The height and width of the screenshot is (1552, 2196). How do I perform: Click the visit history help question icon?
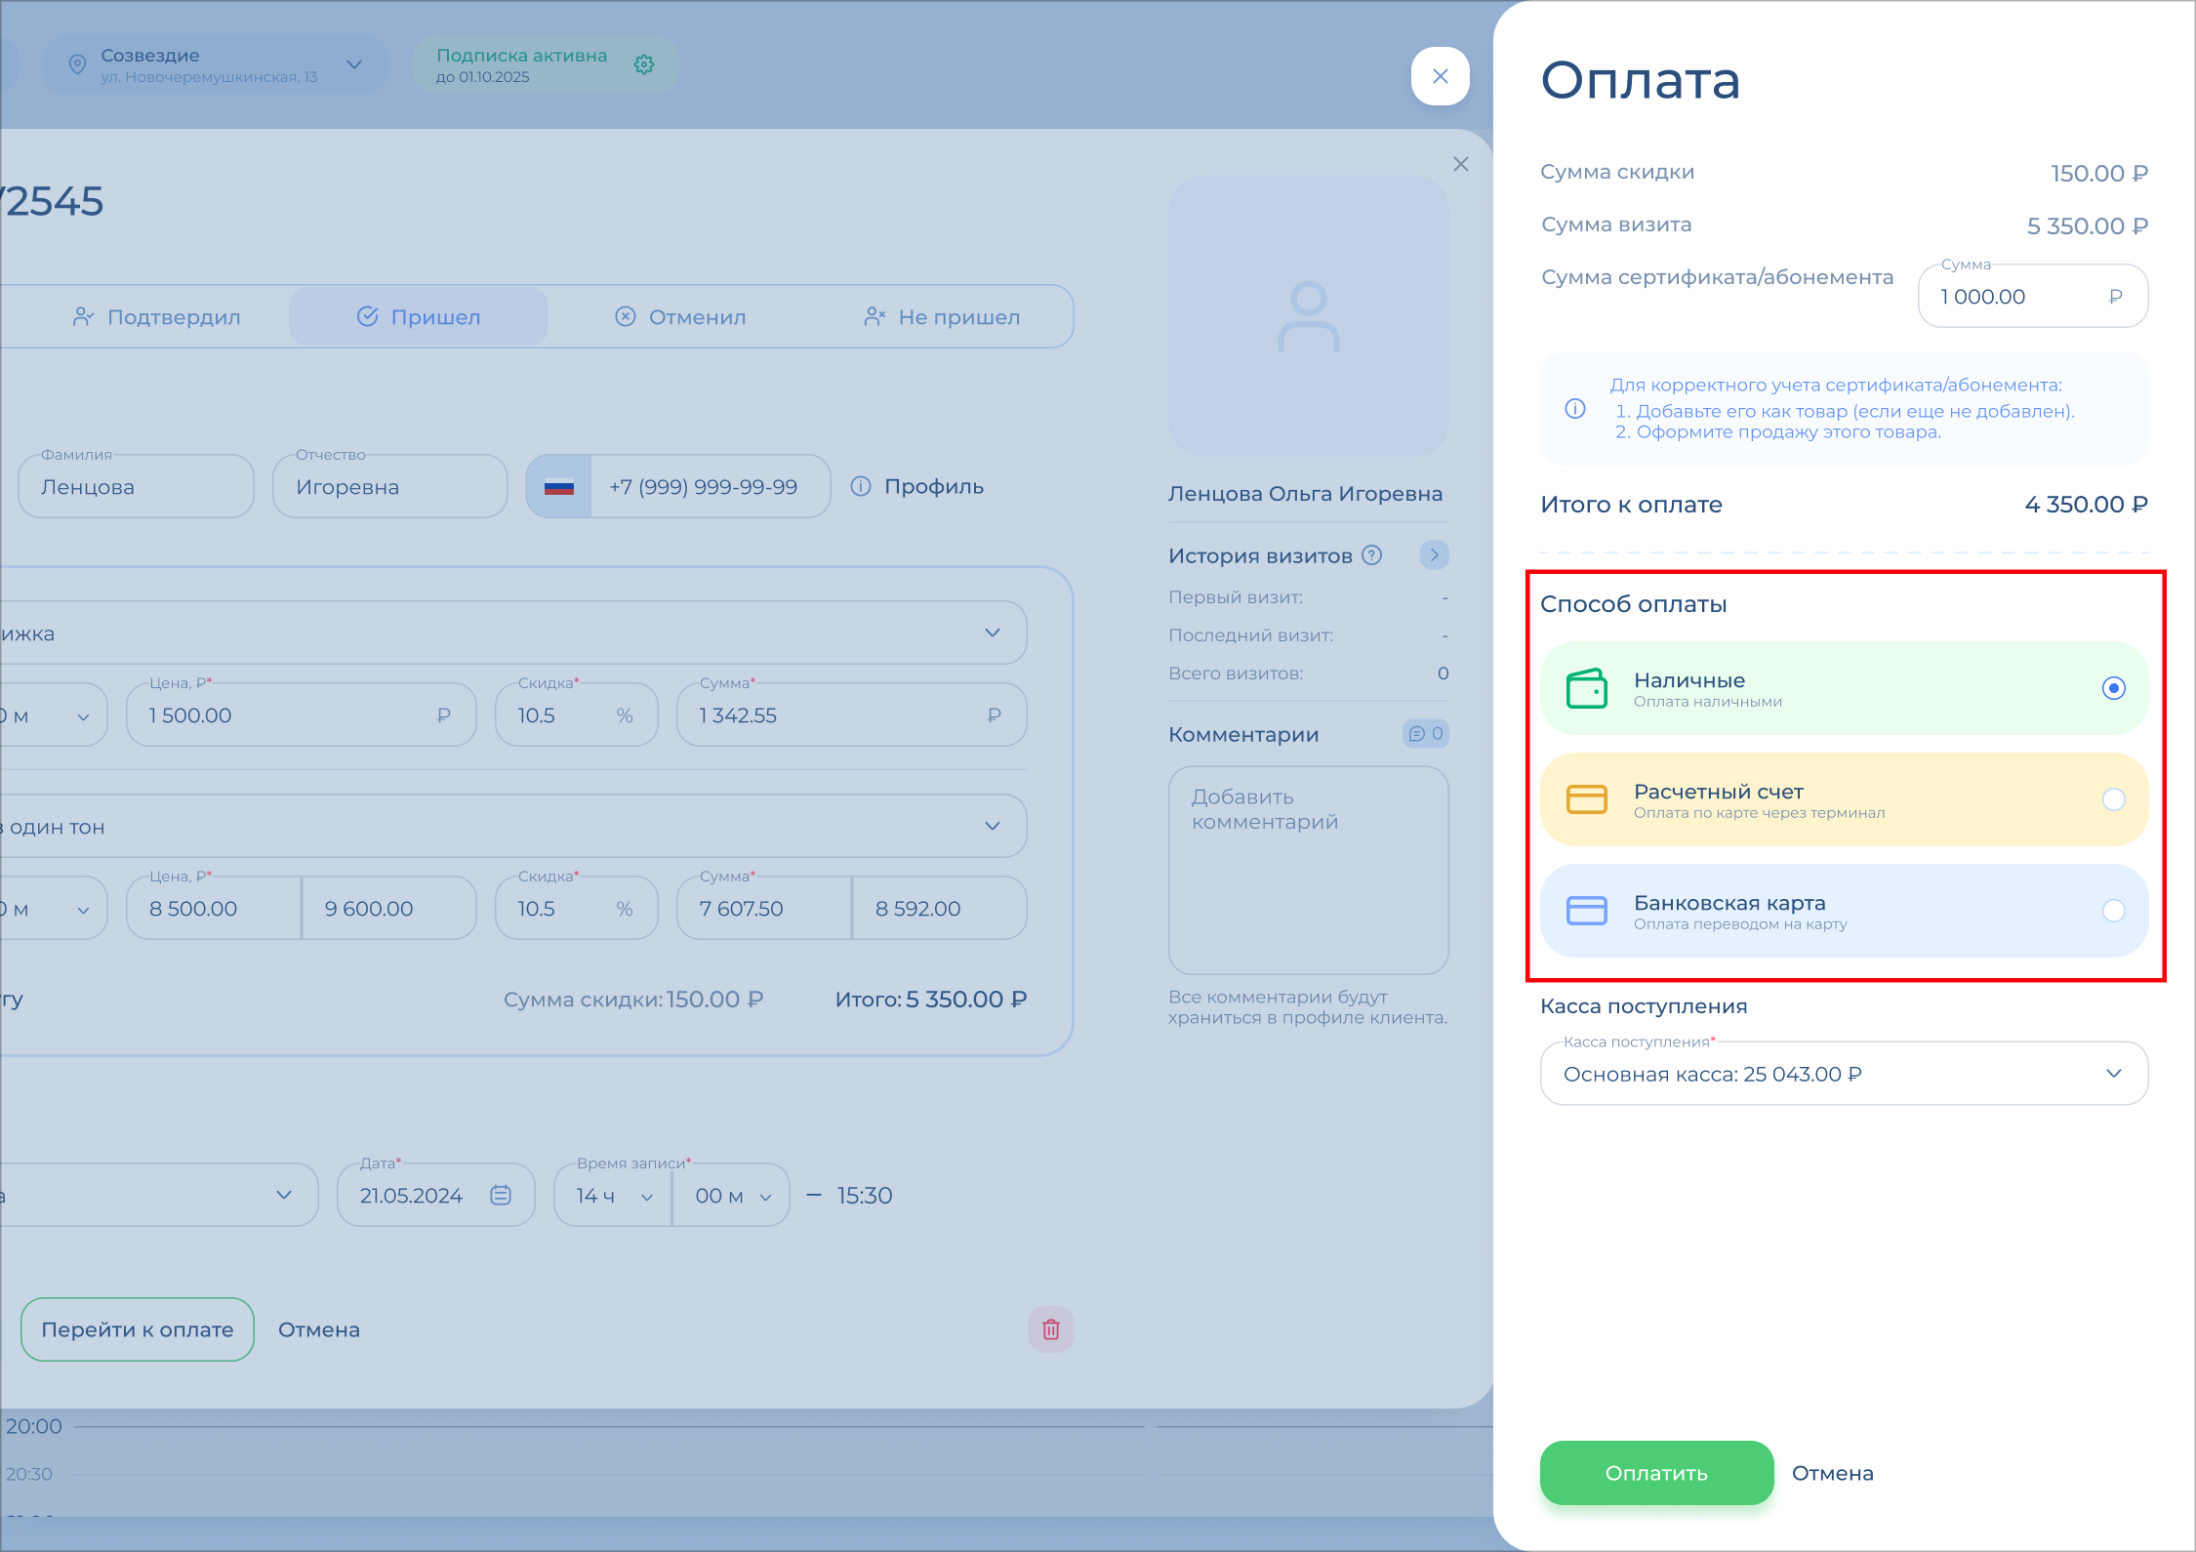(x=1373, y=555)
